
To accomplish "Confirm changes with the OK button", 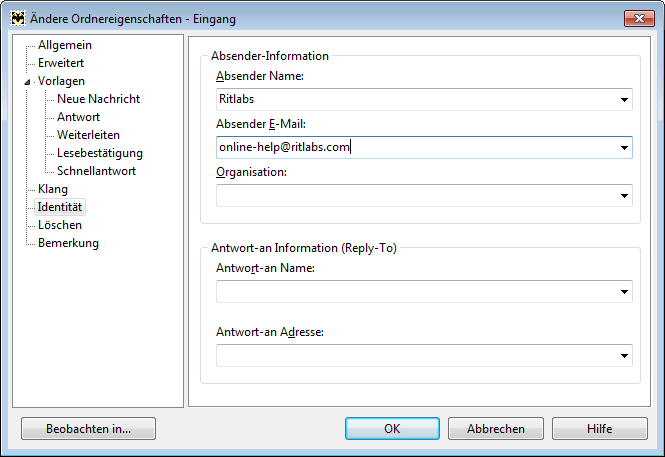I will point(392,429).
